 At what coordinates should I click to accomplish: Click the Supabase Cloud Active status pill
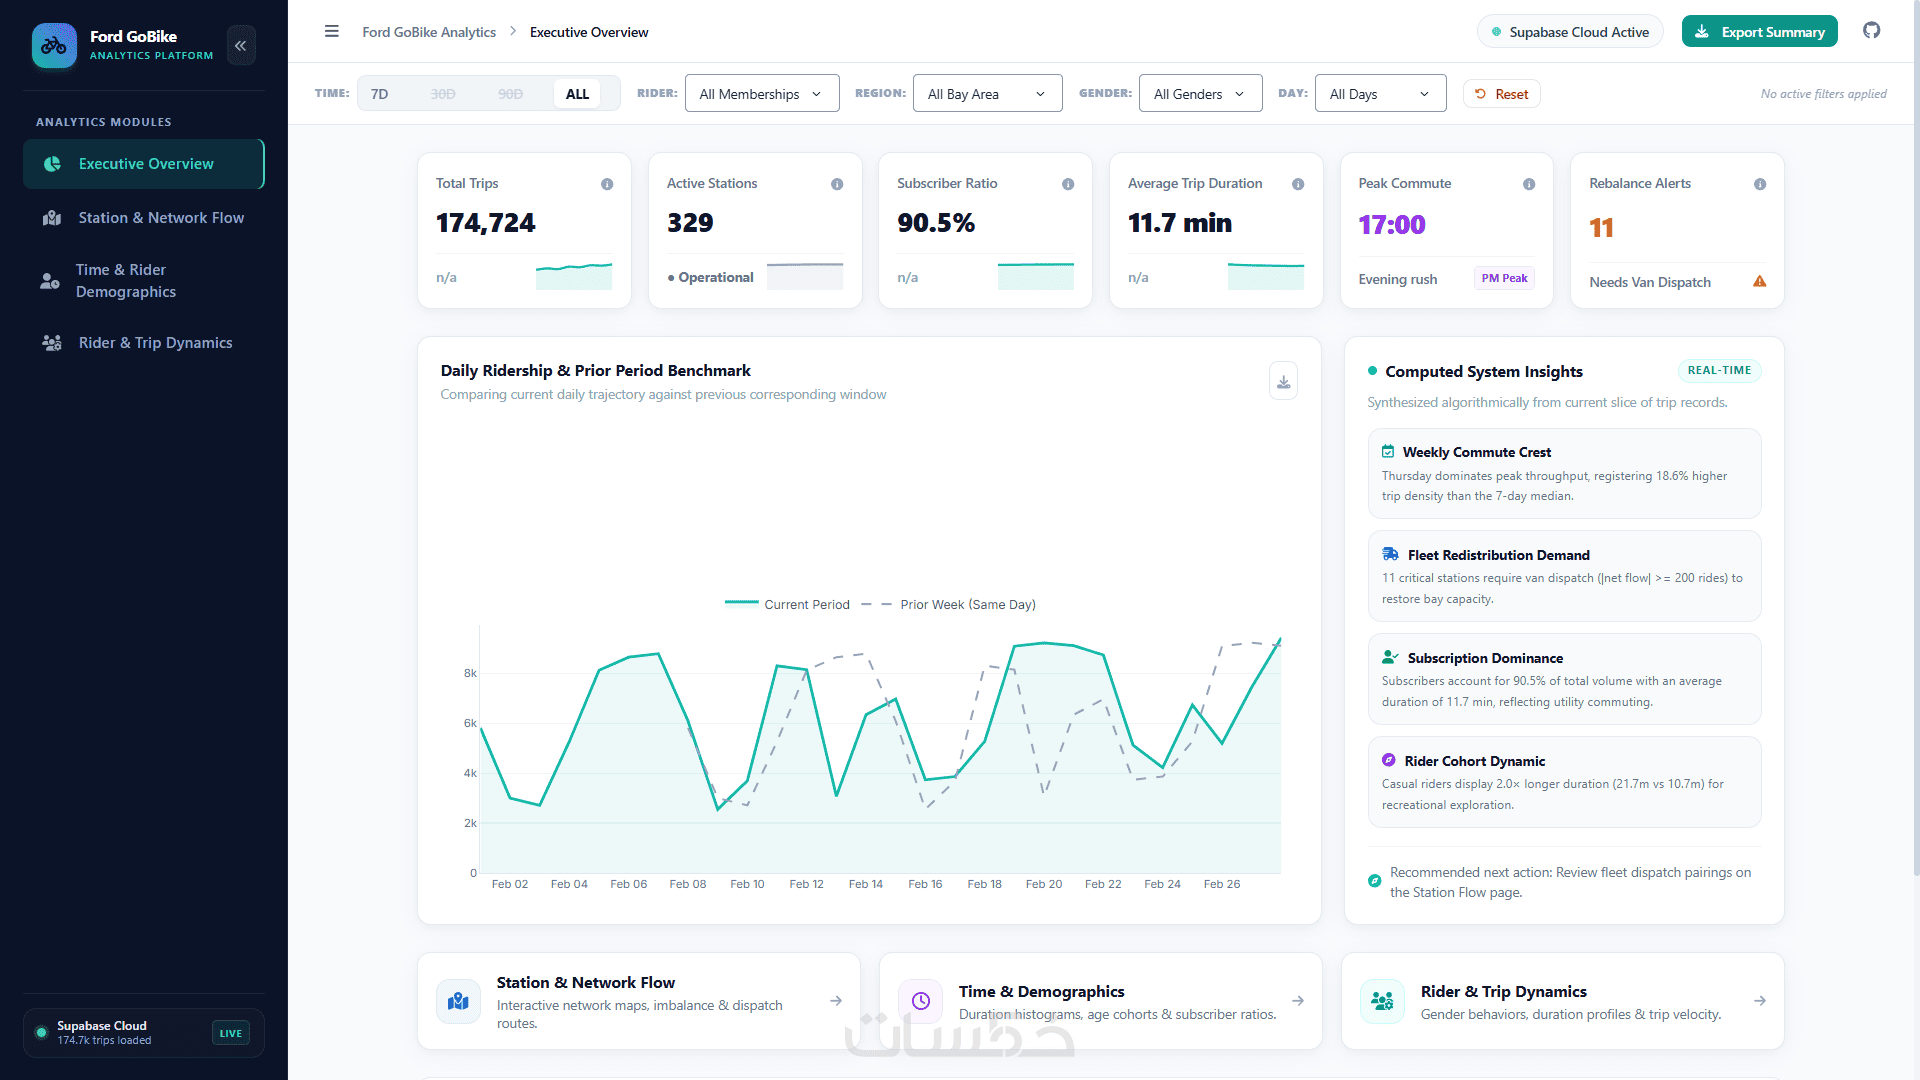click(x=1570, y=32)
